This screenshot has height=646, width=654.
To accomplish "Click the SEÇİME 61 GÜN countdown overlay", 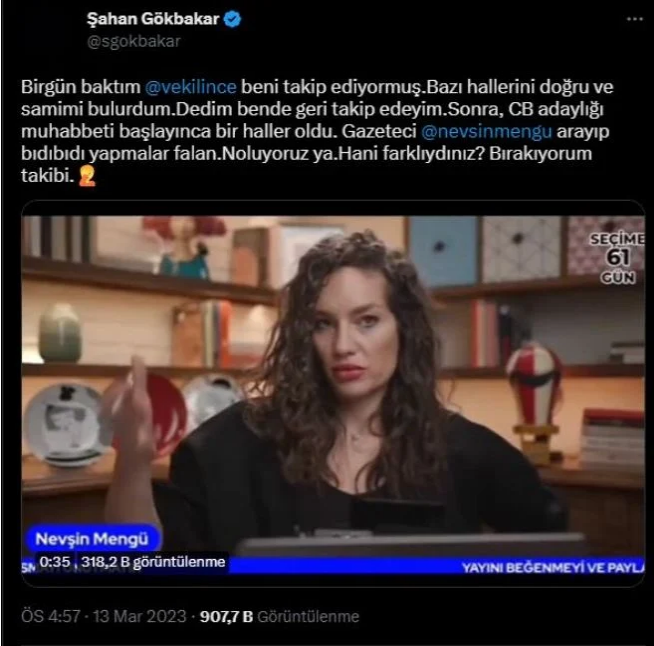I will tap(617, 258).
